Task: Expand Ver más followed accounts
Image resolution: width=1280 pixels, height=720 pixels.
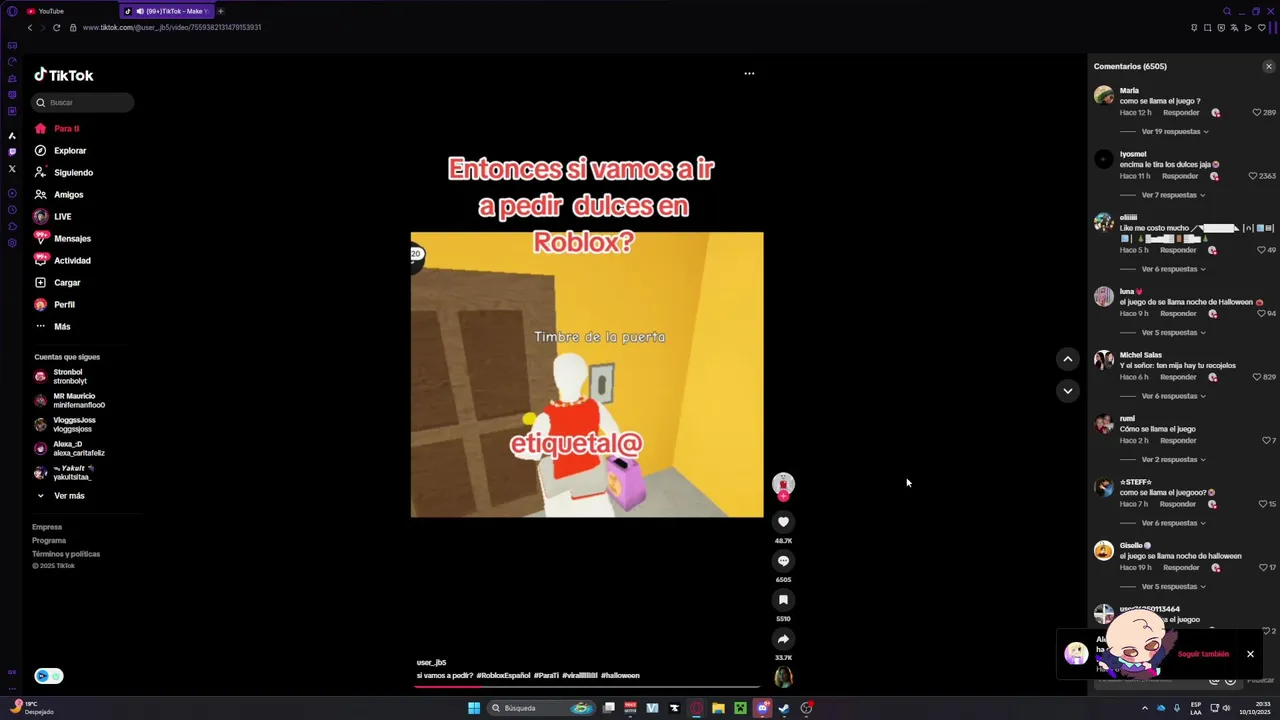Action: (61, 496)
